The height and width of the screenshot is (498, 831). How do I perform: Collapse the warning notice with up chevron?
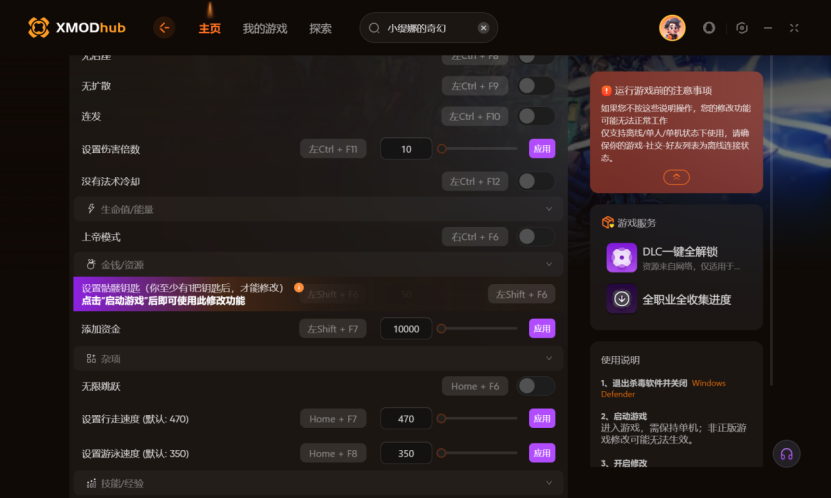pos(676,177)
